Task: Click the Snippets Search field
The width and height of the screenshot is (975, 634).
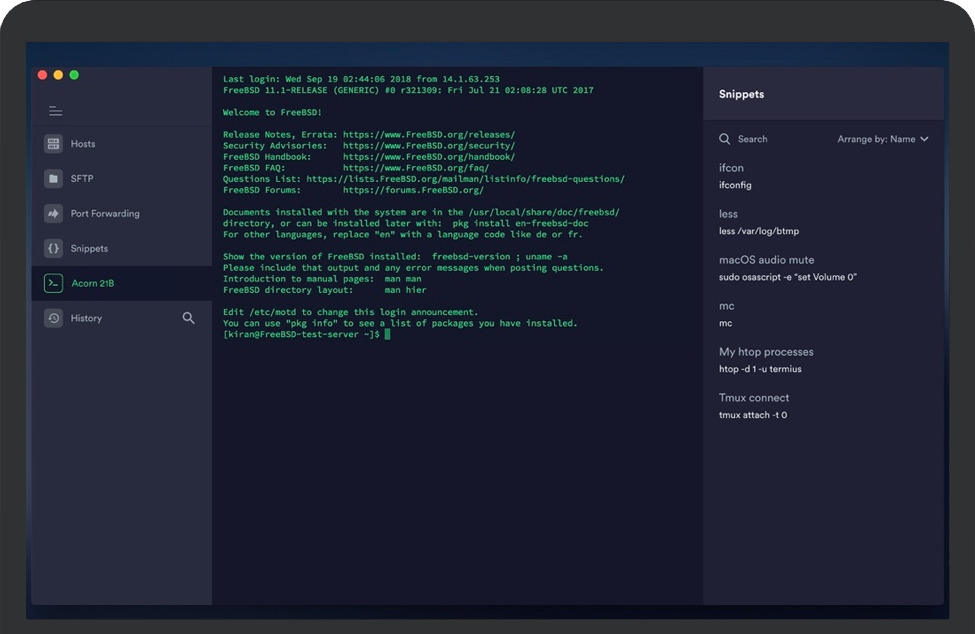Action: point(752,139)
